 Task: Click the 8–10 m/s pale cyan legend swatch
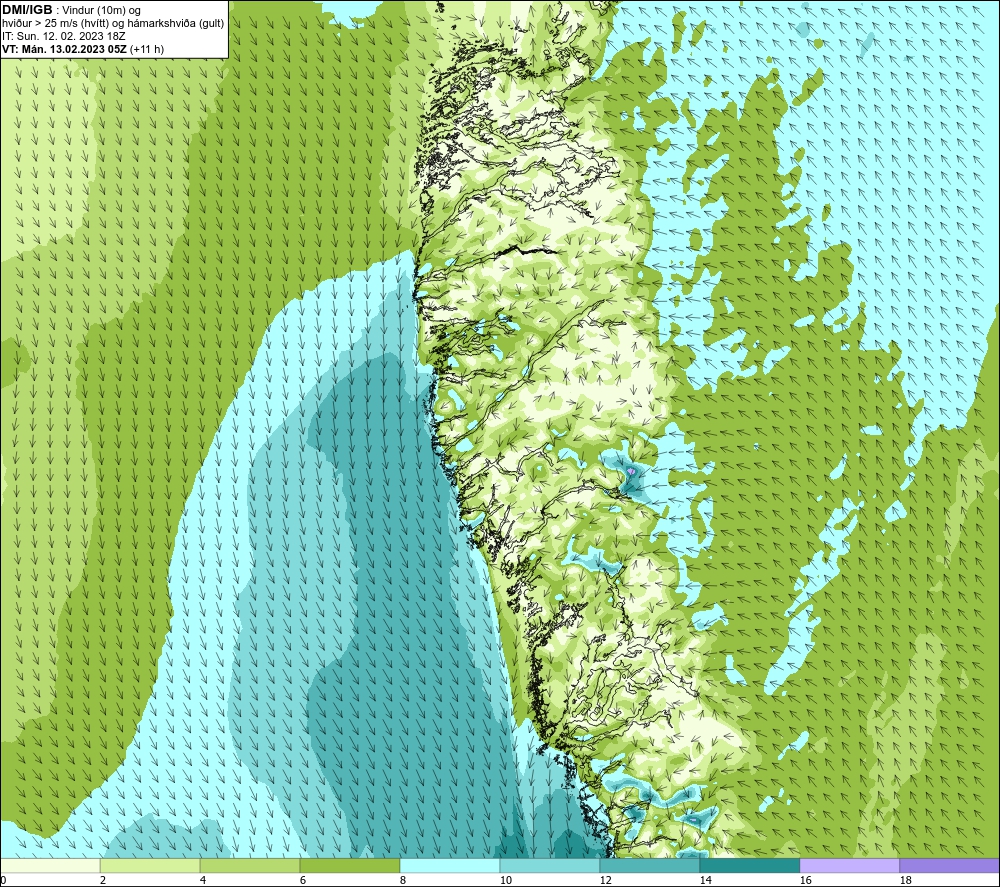click(x=450, y=865)
